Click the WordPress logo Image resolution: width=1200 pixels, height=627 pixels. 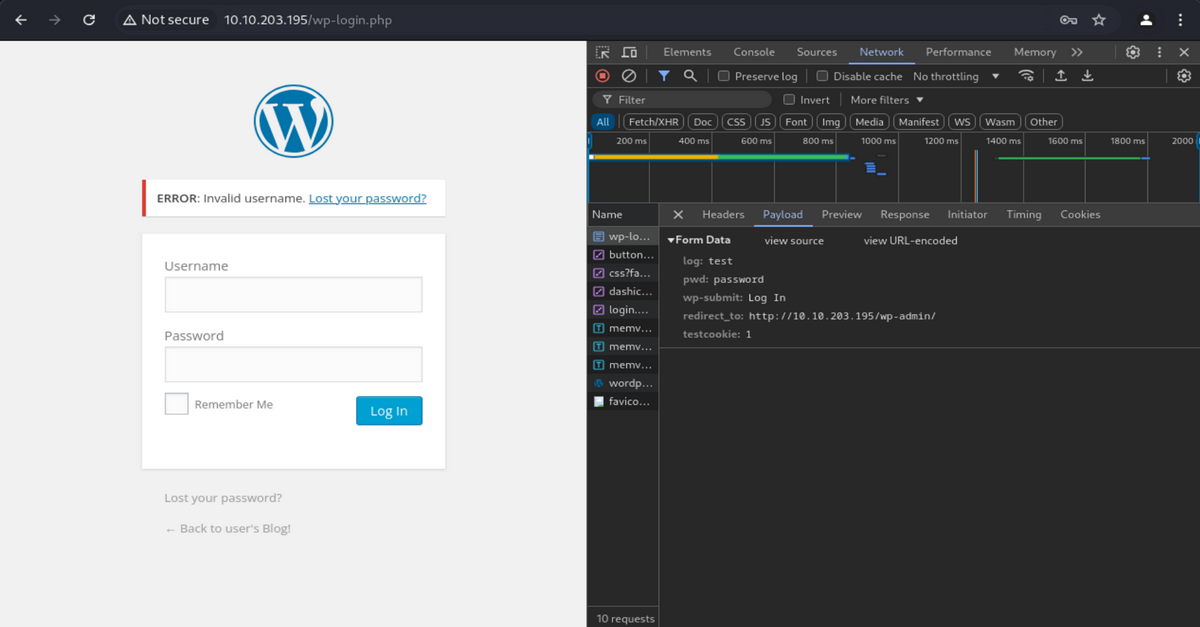(x=293, y=121)
